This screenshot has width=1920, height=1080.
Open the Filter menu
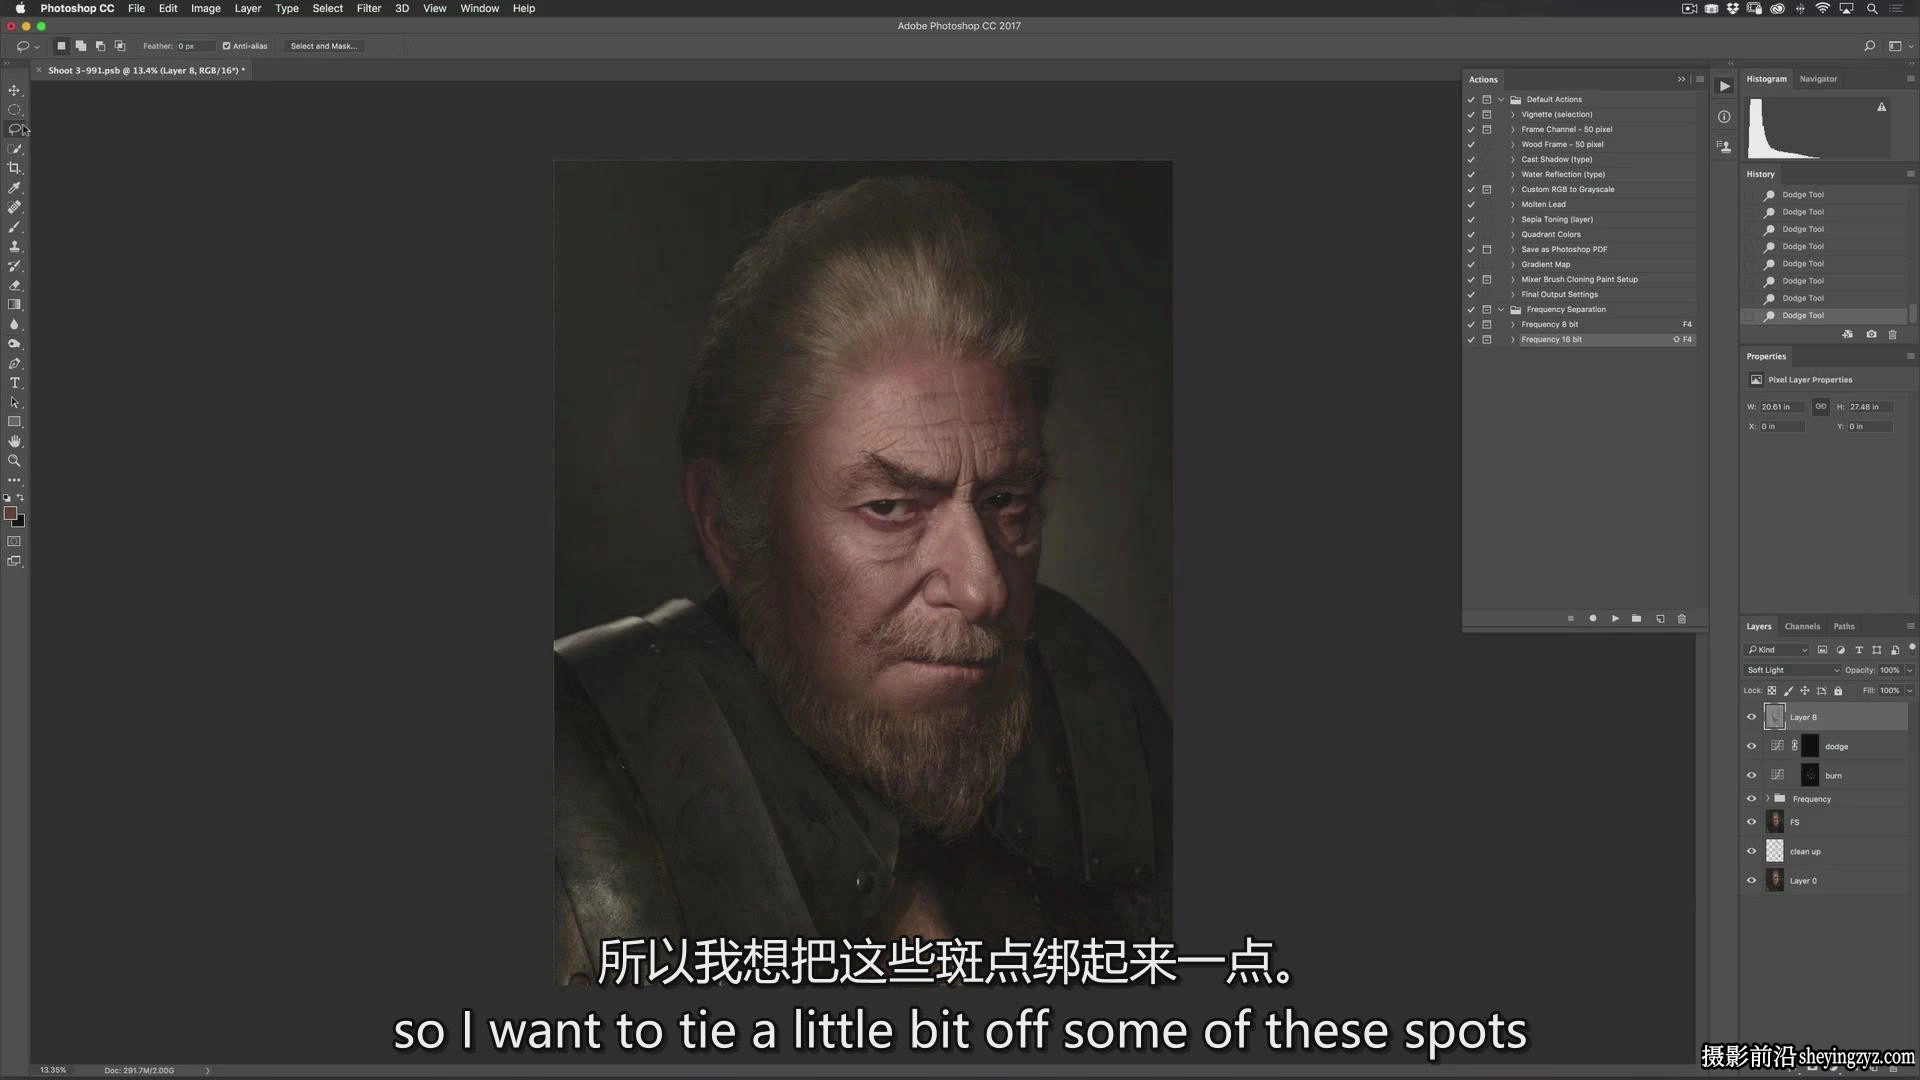coord(369,8)
